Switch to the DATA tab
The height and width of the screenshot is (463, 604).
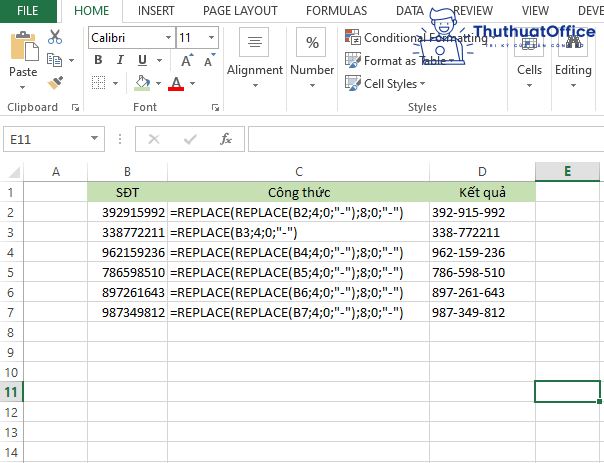click(409, 10)
